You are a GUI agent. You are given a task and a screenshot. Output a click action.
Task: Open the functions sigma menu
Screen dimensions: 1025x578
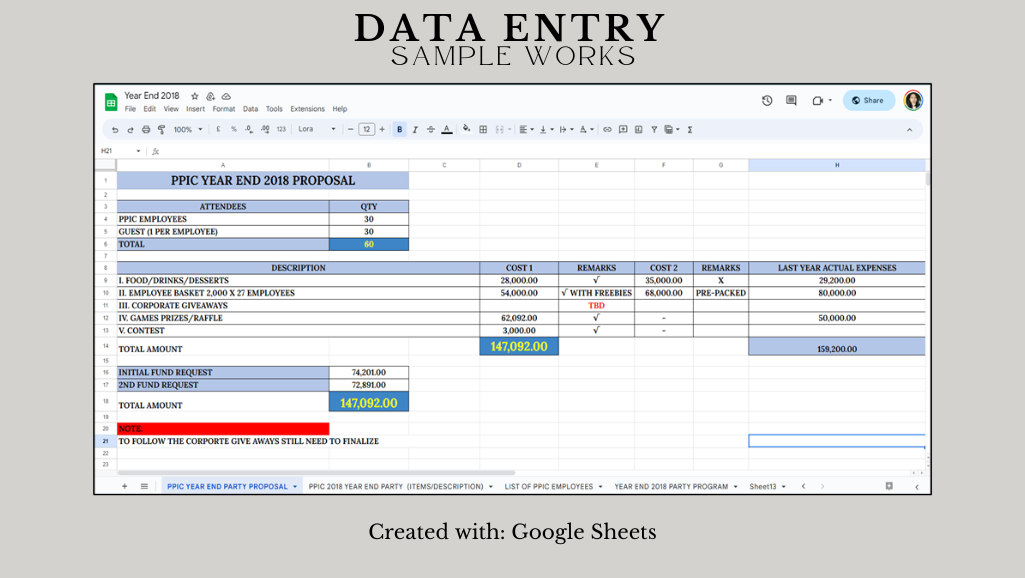[690, 129]
